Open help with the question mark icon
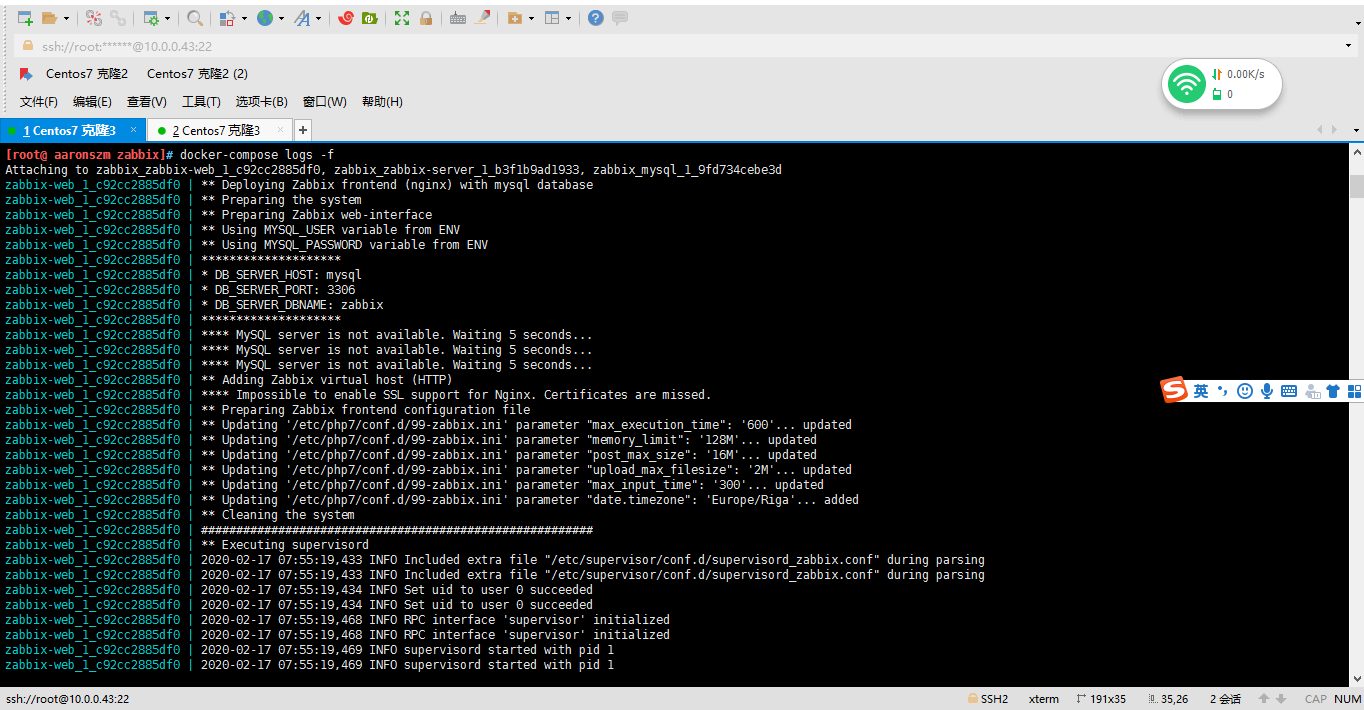Screen dimensions: 1364x710 pyautogui.click(x=596, y=18)
